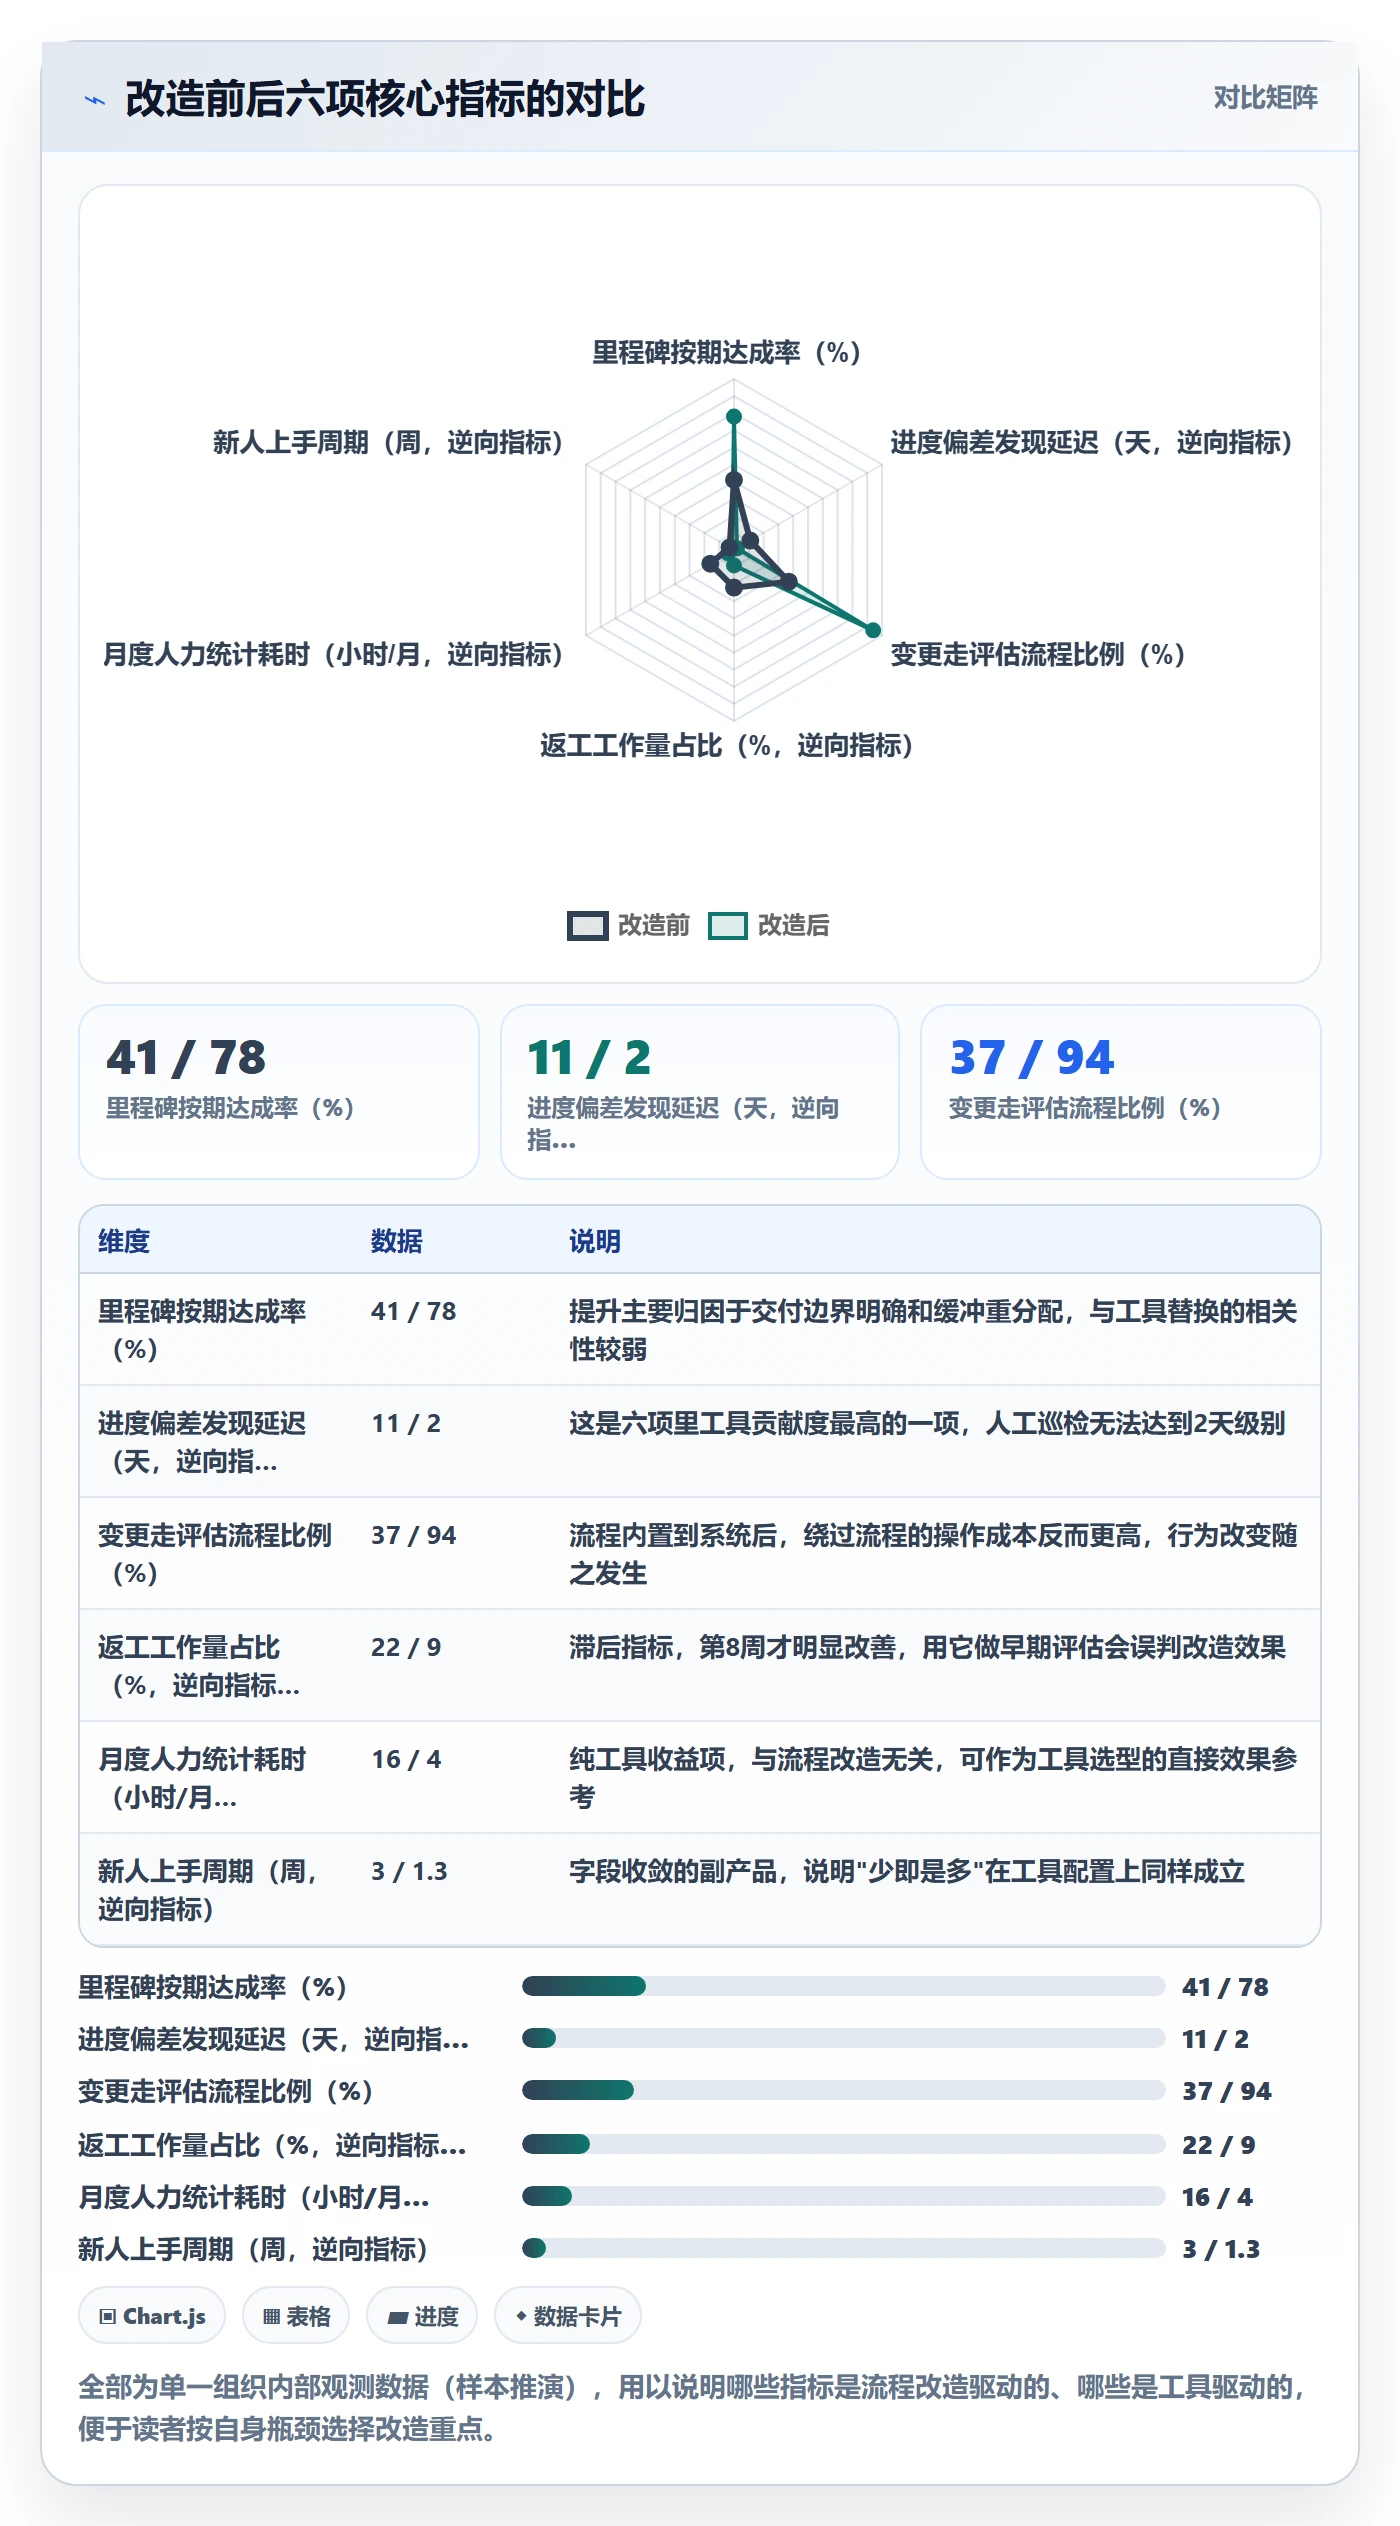Select the radar label 新人上手周期（周，逆向指标）
Viewport: 1400px width, 2526px height.
point(388,442)
